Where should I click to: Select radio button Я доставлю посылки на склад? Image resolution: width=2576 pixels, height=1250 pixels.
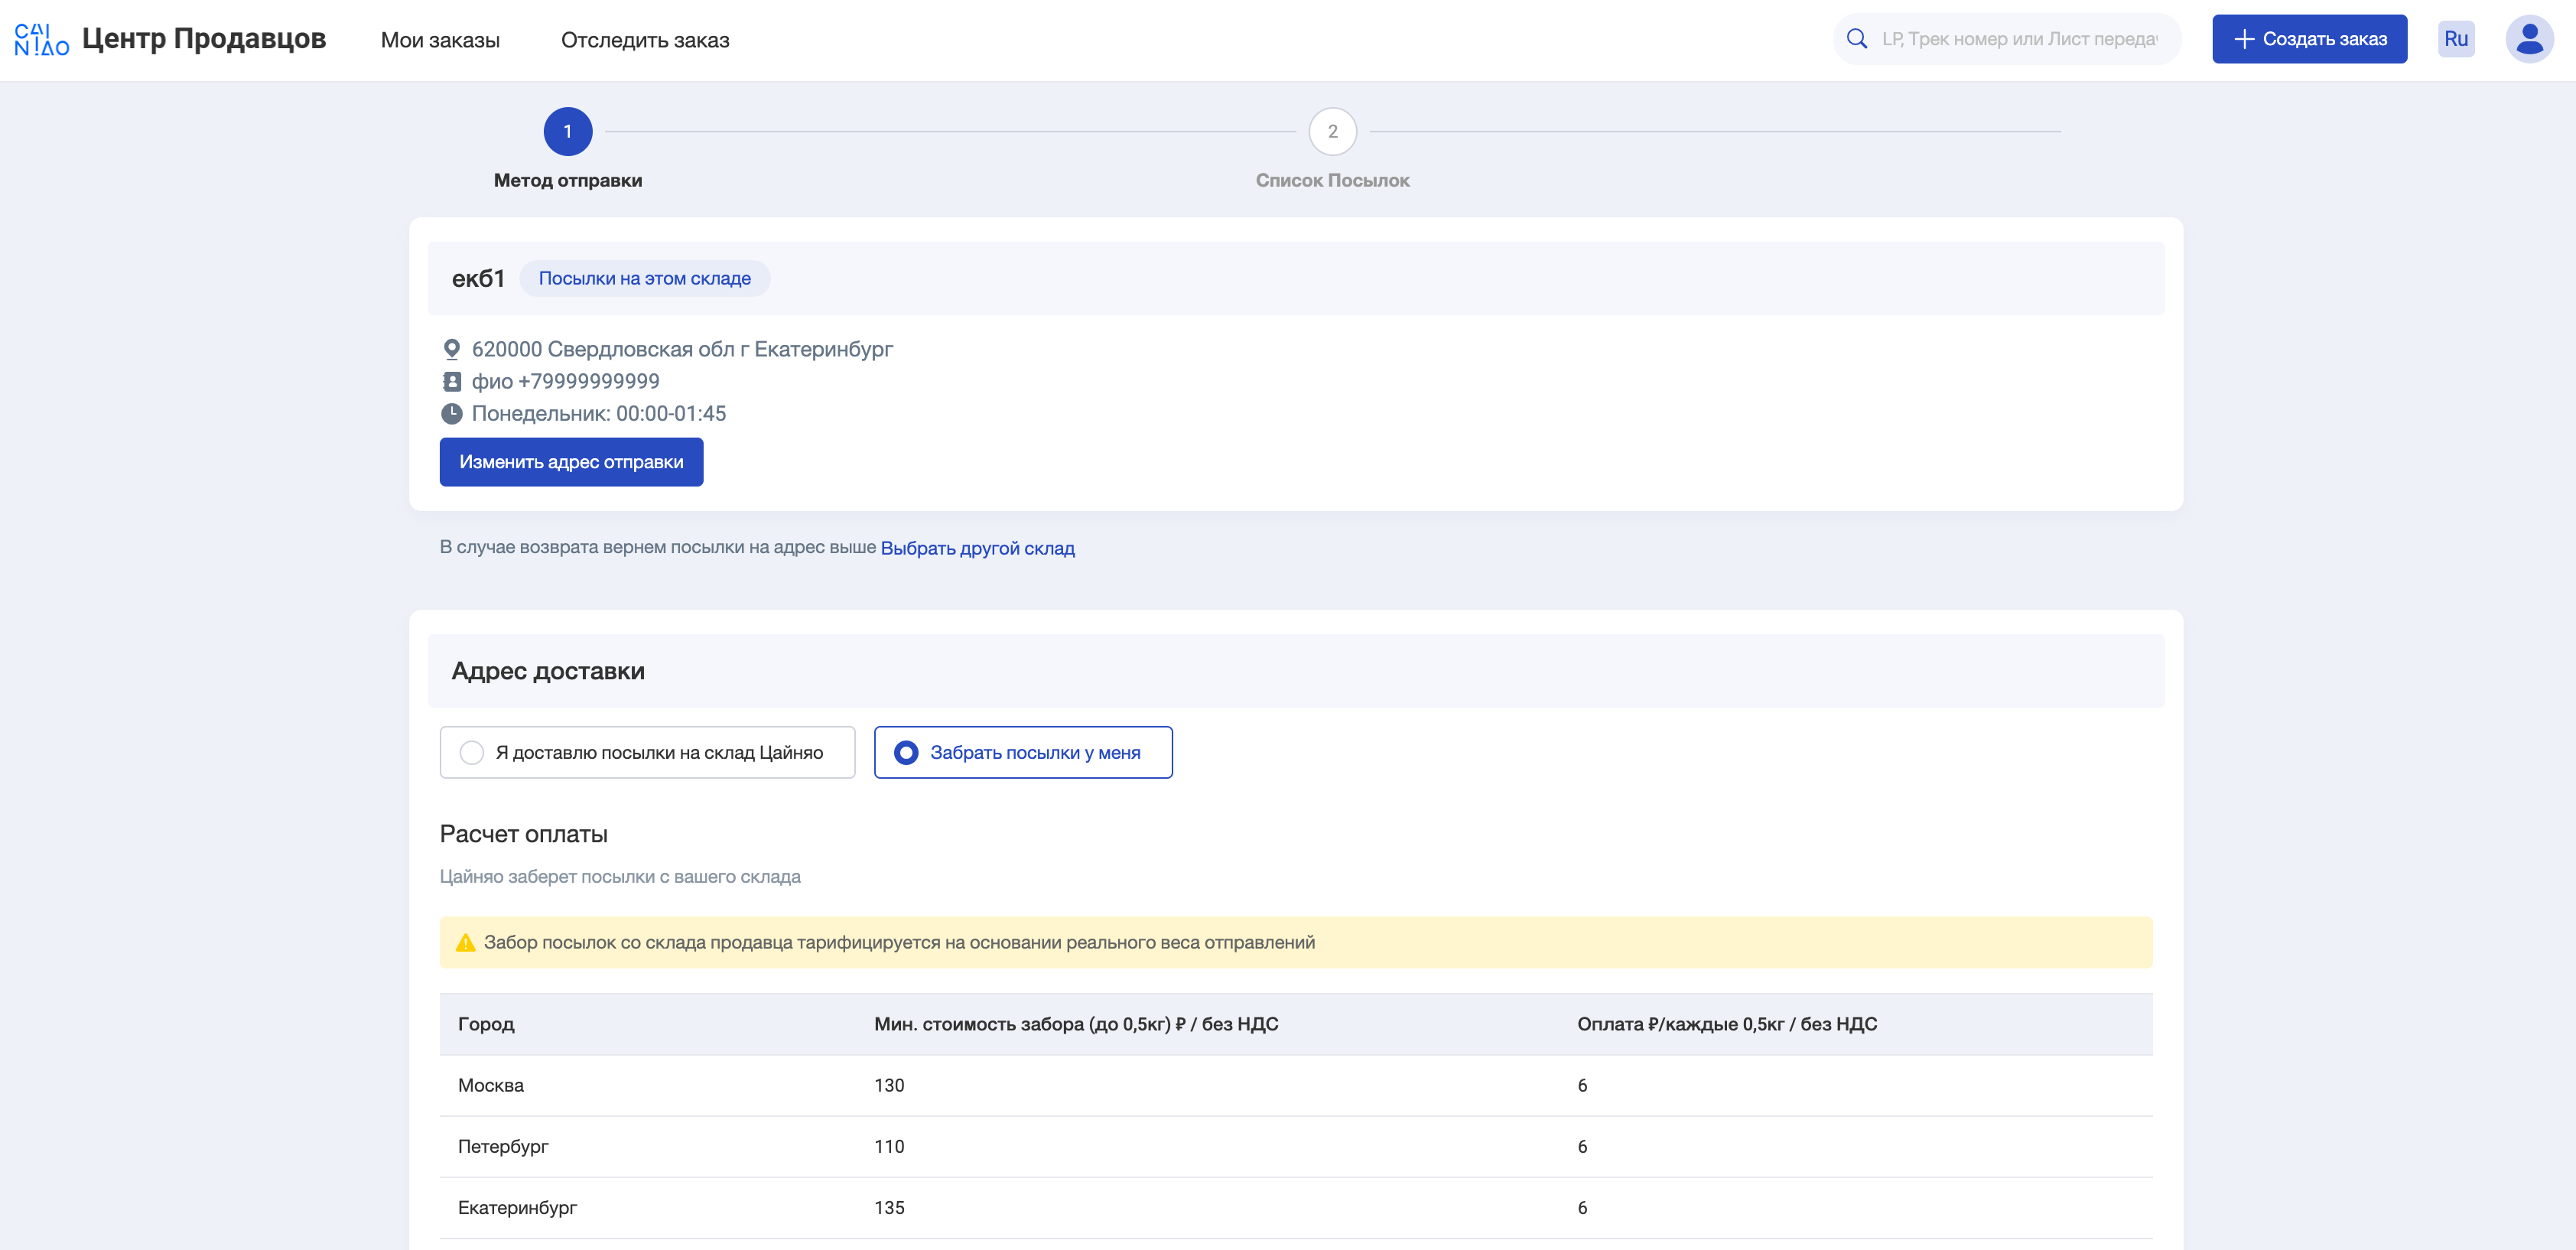pos(471,752)
